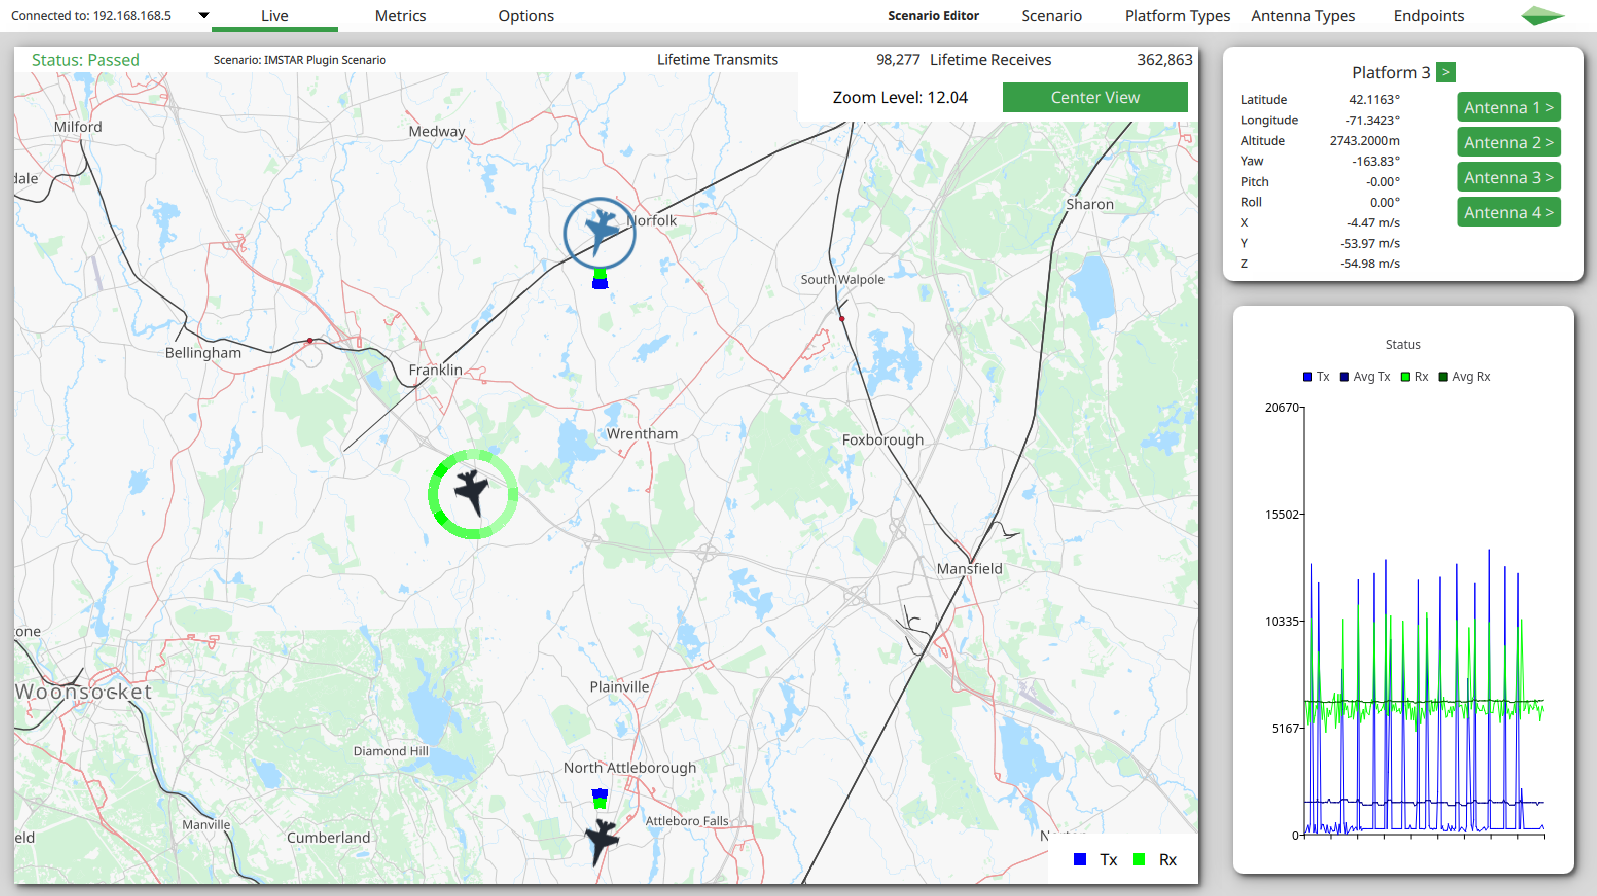Select the blue-circled aircraft near Norfolk
The height and width of the screenshot is (896, 1597).
coord(600,232)
